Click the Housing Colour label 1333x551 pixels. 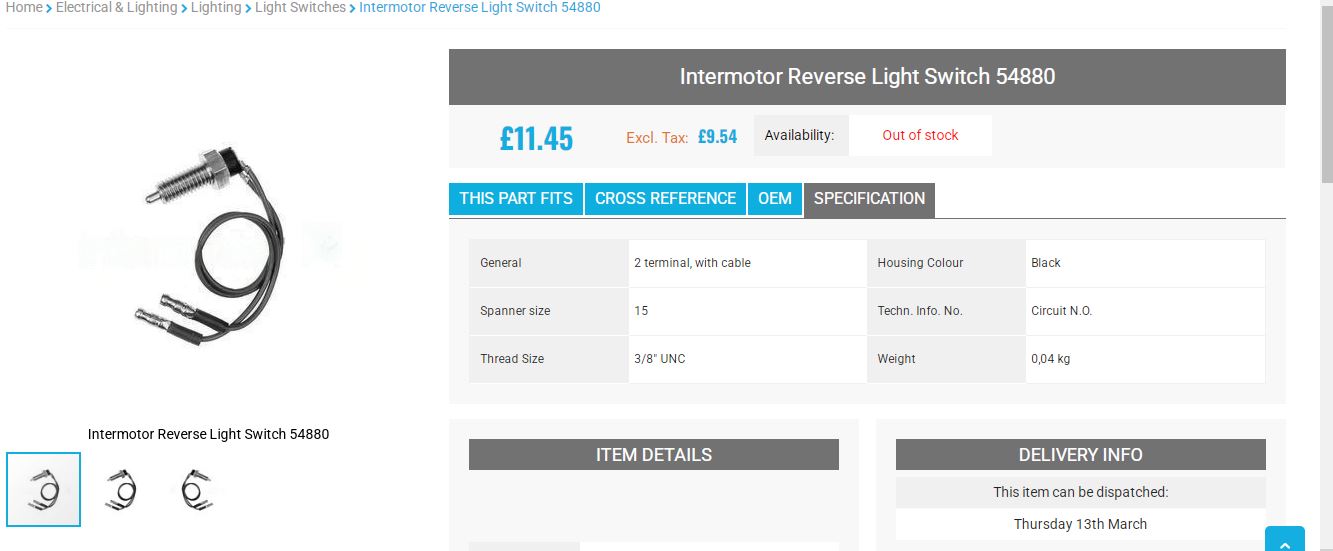coord(921,263)
